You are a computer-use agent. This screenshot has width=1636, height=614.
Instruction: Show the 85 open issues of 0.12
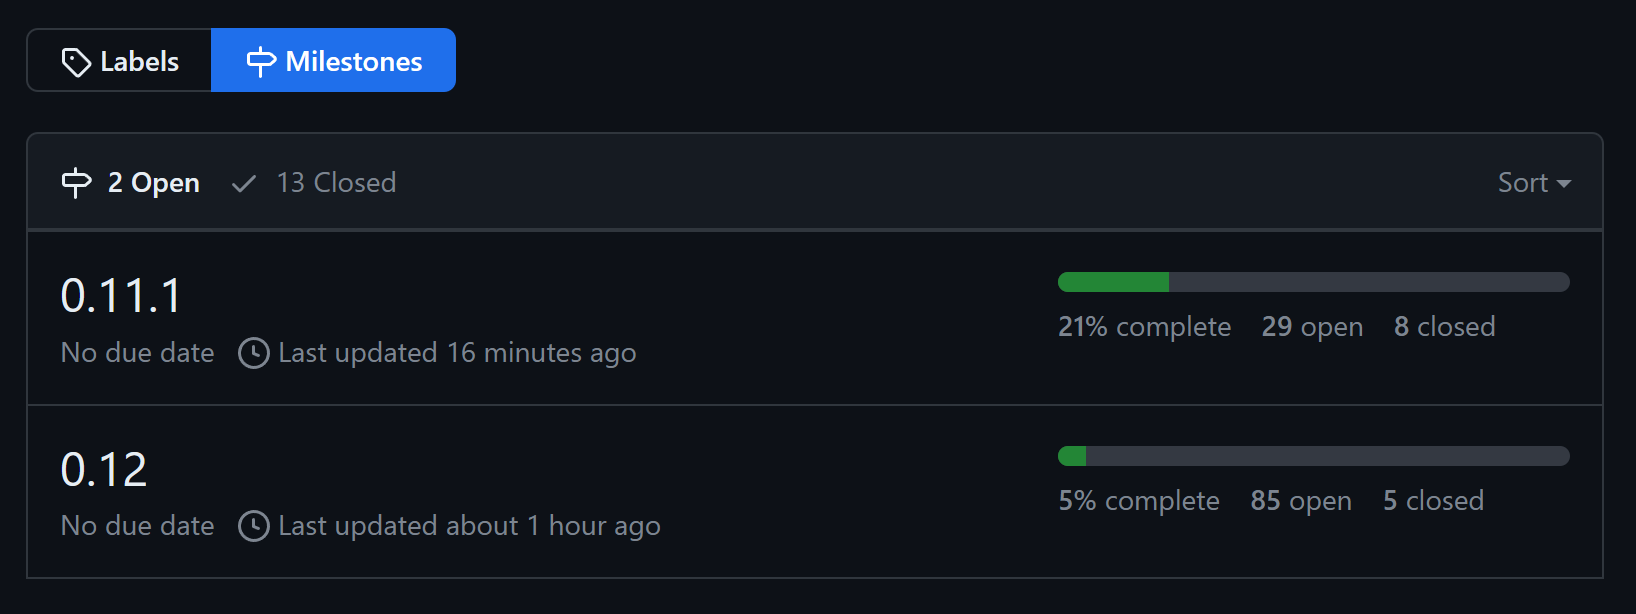click(x=1300, y=501)
